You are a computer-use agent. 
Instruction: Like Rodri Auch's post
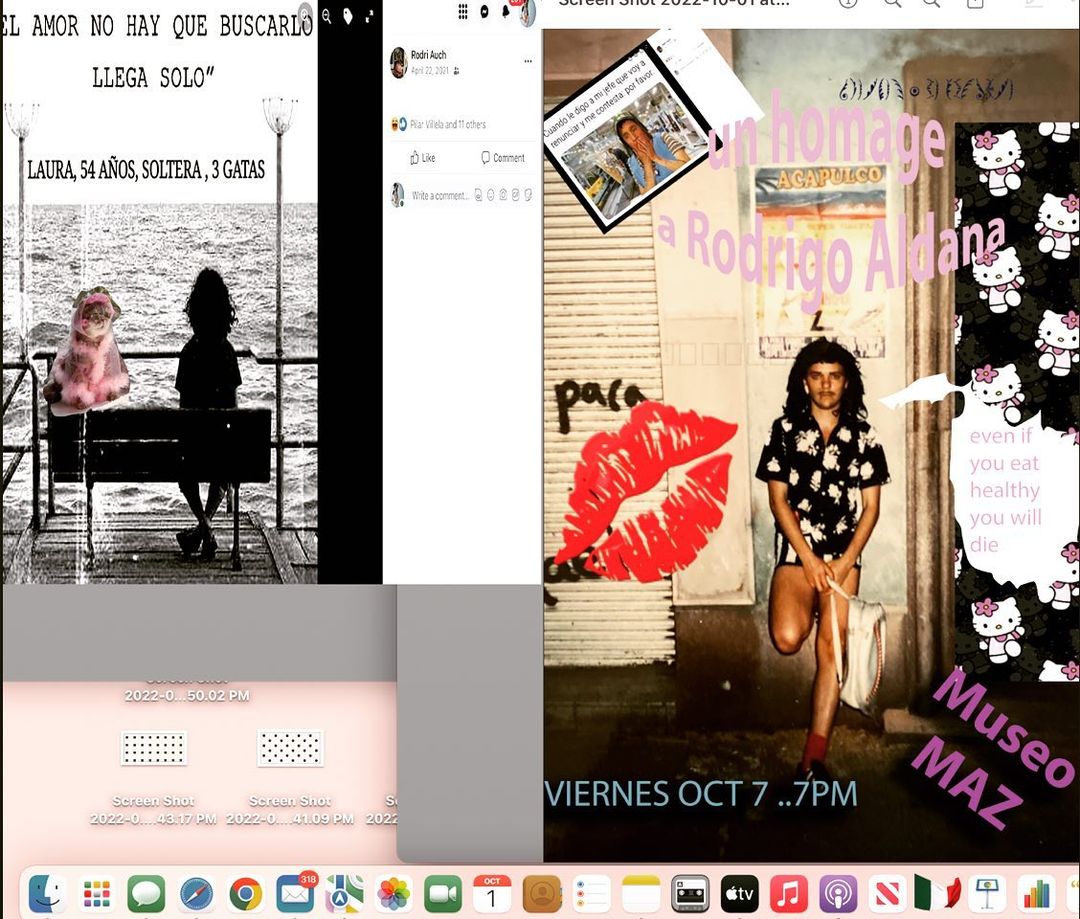tap(422, 158)
